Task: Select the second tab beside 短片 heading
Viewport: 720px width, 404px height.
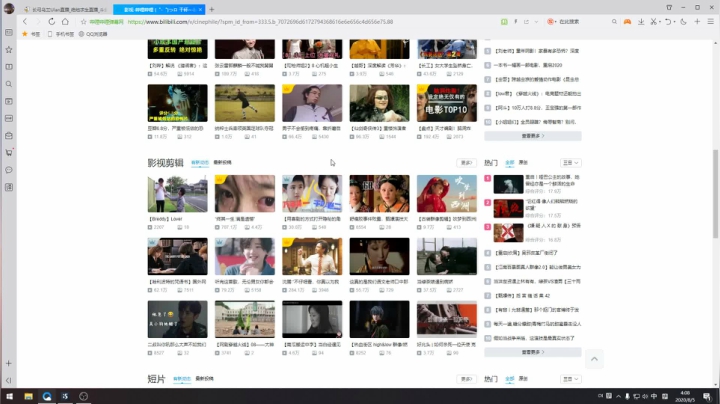Action: click(x=205, y=379)
